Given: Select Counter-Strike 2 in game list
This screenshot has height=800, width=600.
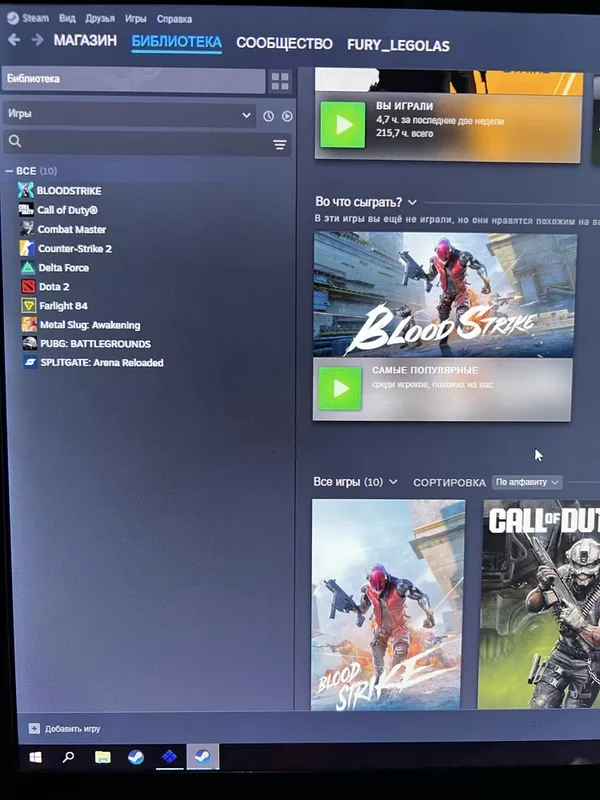Looking at the screenshot, I should pos(74,248).
